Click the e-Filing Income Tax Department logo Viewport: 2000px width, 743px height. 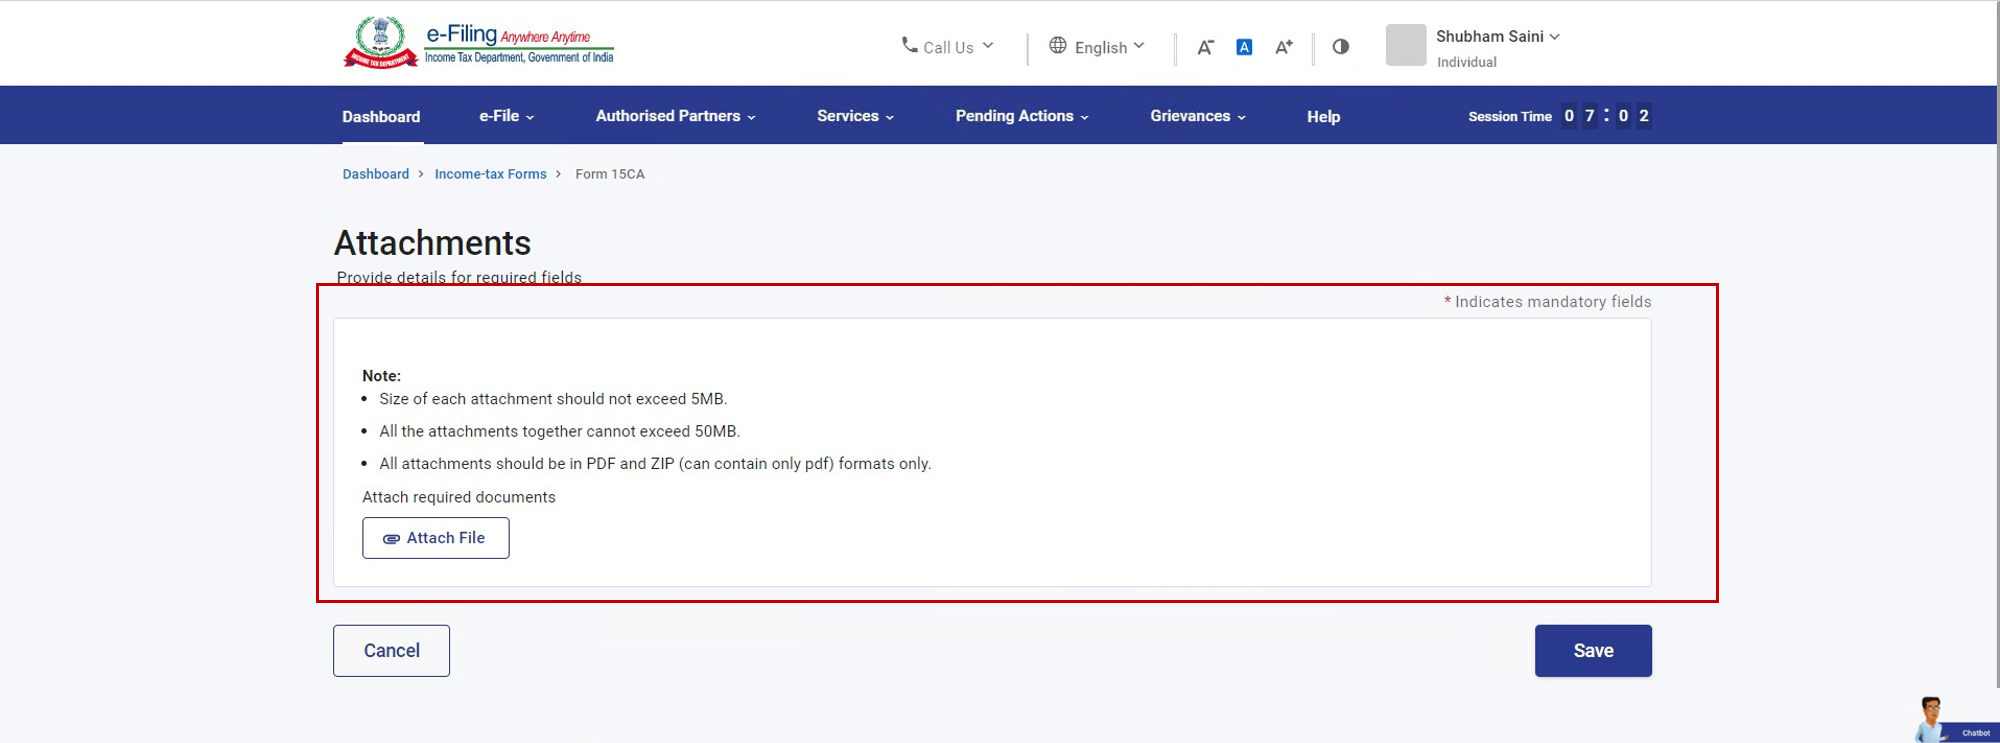click(x=478, y=43)
